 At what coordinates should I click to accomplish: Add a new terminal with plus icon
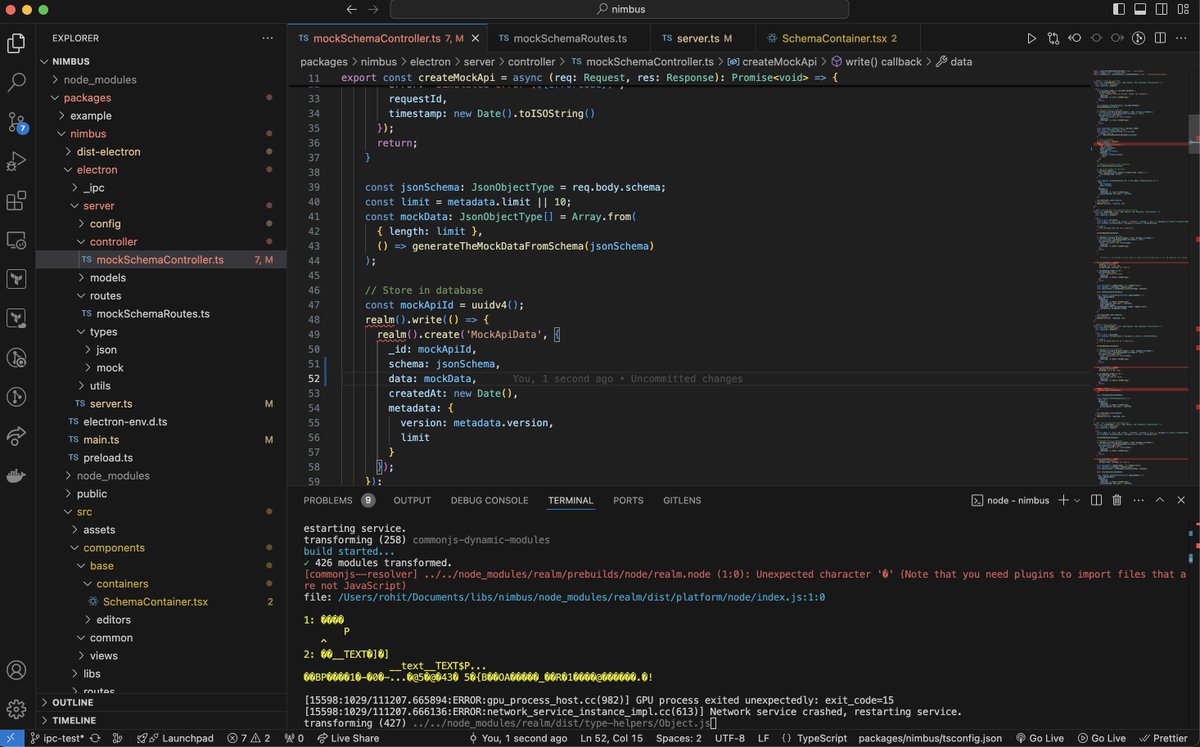[1063, 500]
